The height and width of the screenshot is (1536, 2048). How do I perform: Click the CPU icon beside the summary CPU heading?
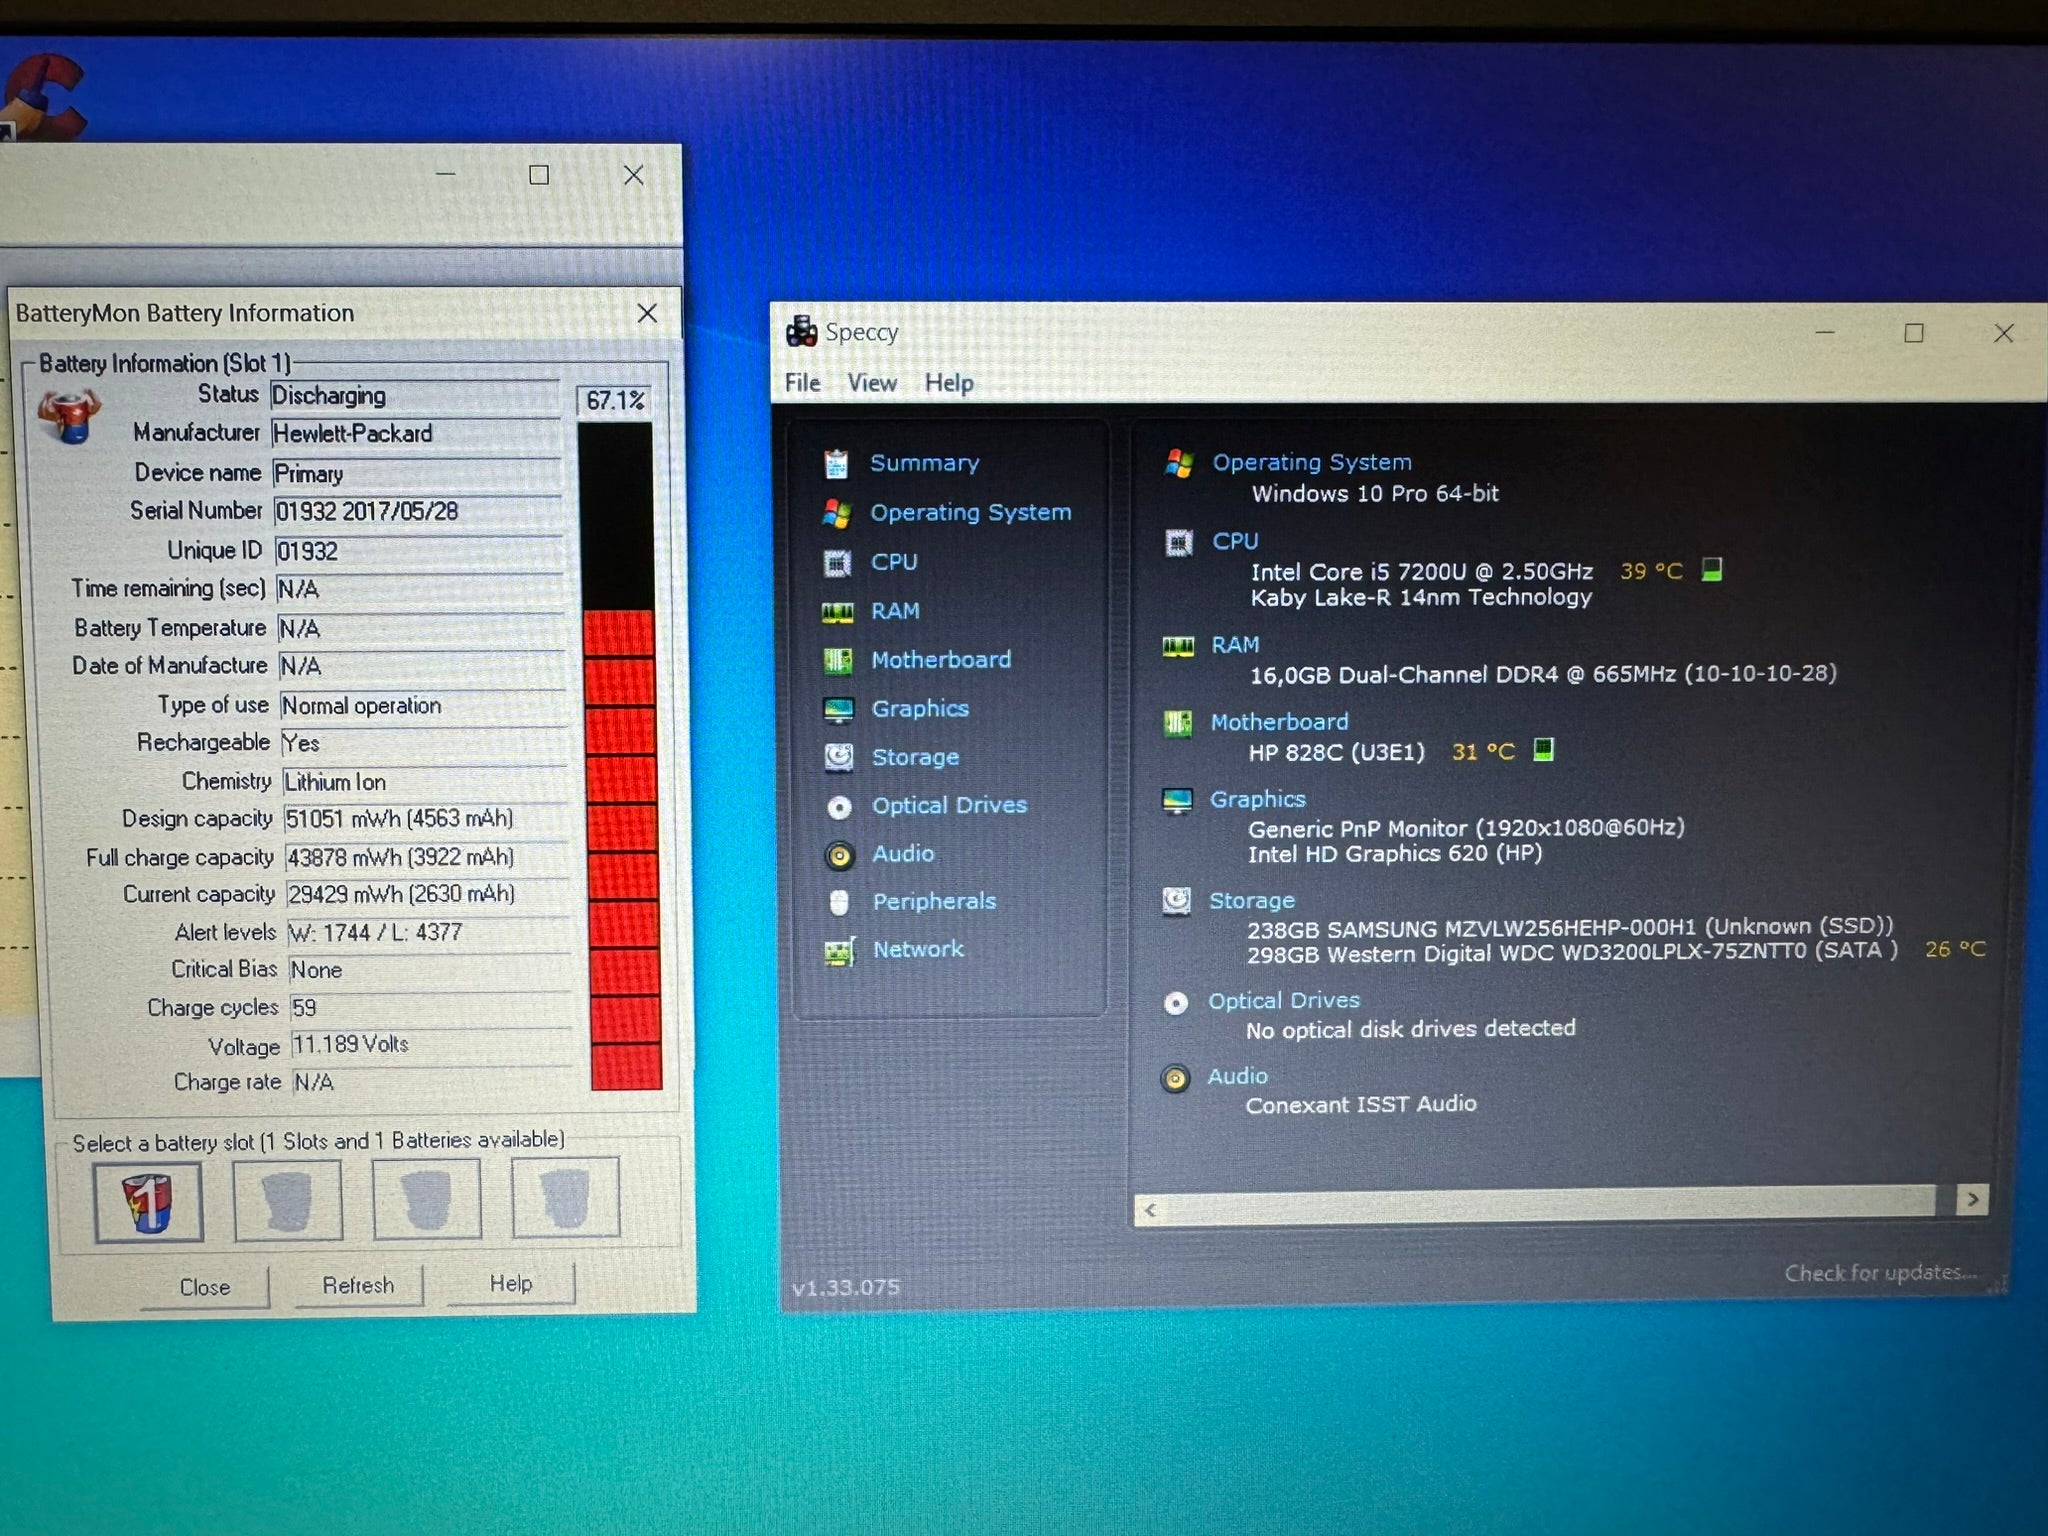[x=1179, y=542]
